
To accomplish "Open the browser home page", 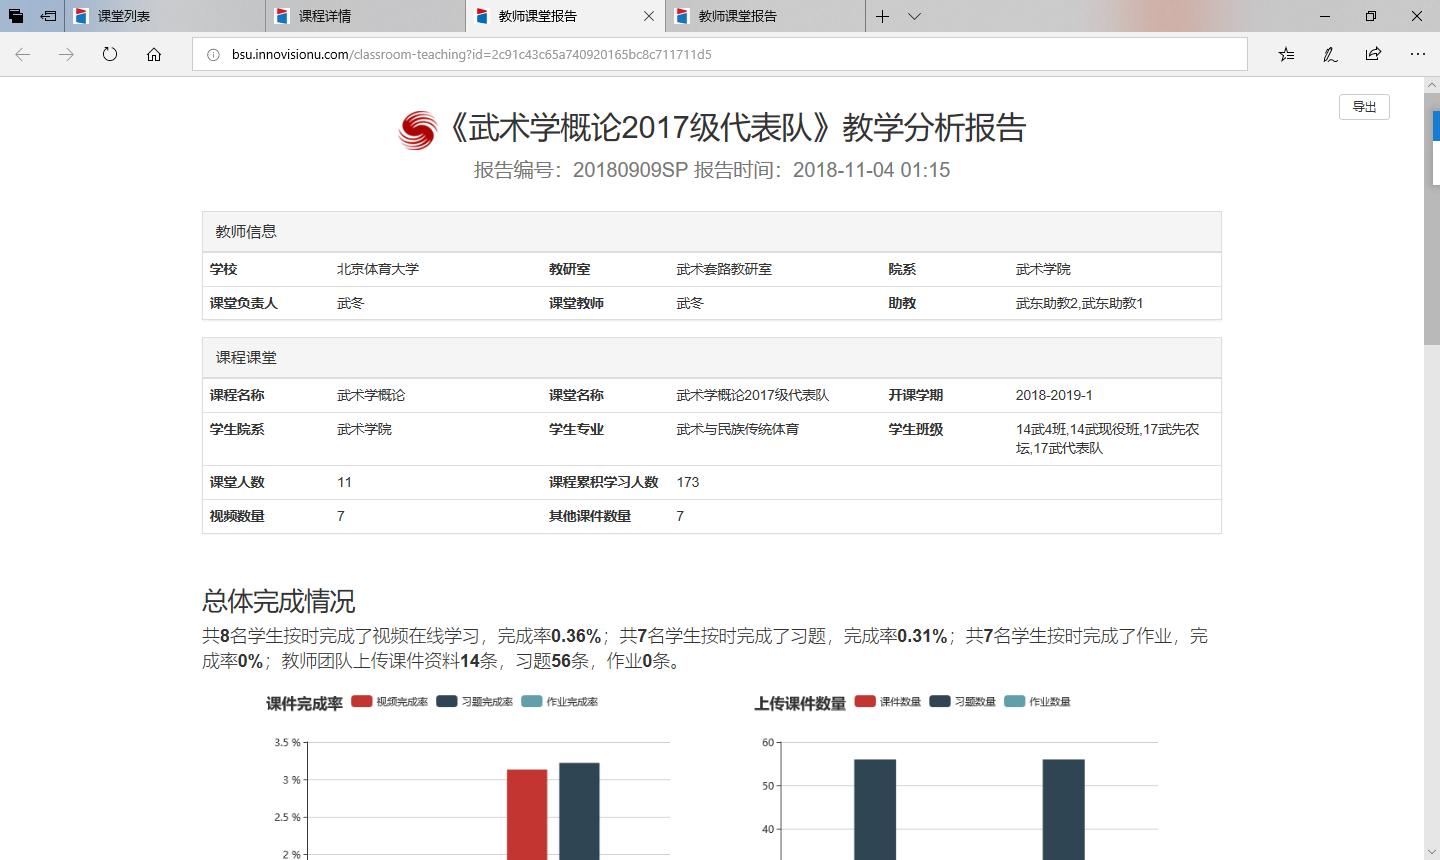I will pos(152,55).
